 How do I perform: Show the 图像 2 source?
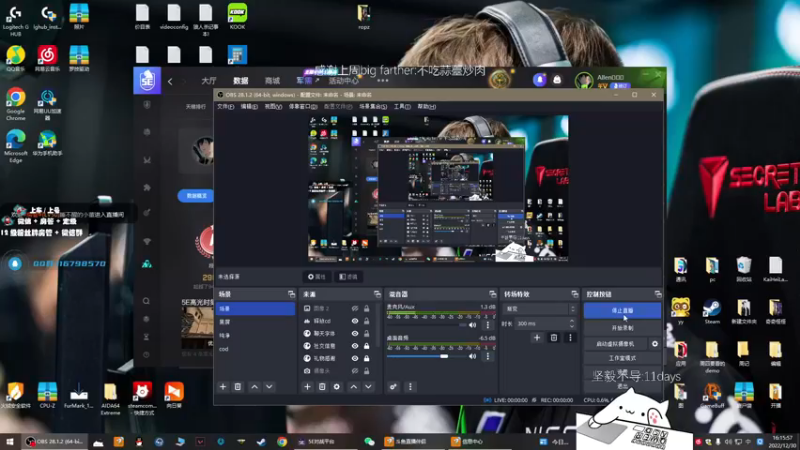click(x=355, y=309)
